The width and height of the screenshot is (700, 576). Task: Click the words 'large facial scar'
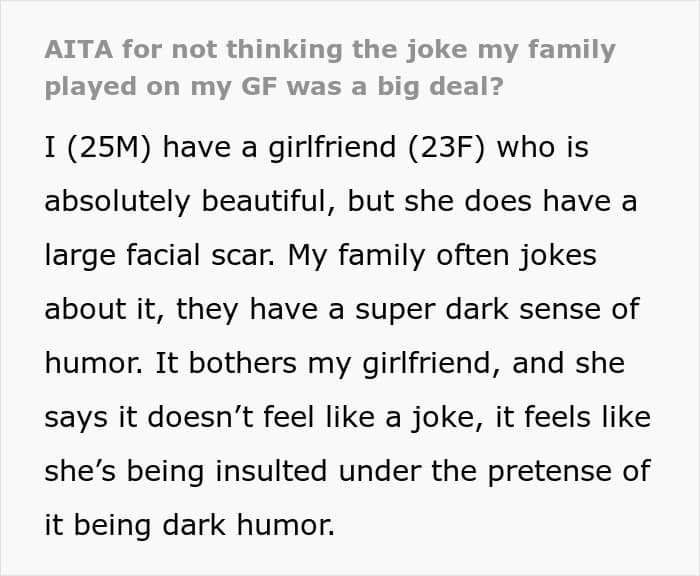tap(160, 255)
